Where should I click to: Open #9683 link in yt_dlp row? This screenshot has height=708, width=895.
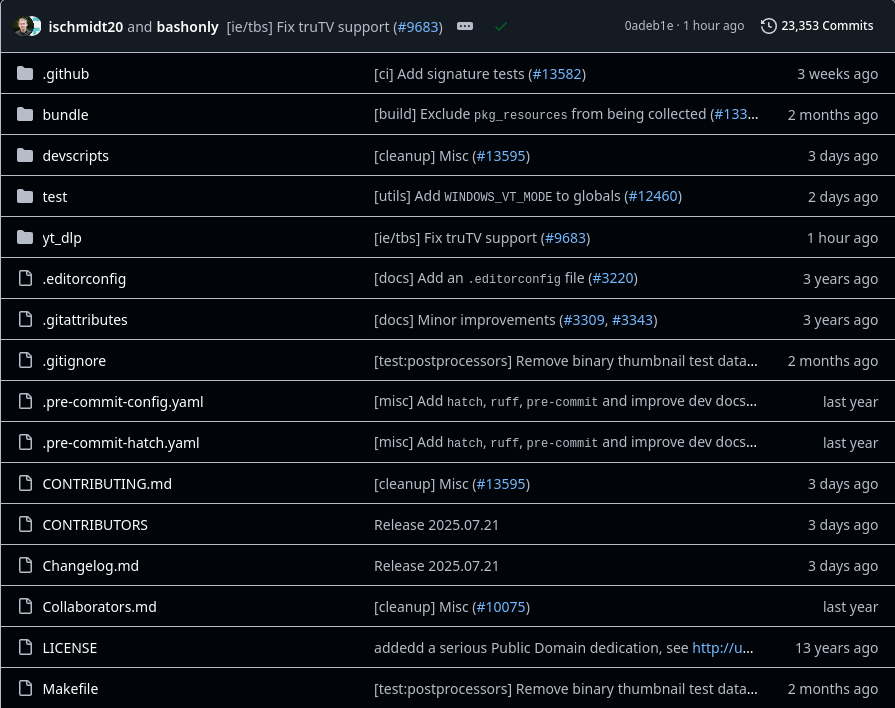pyautogui.click(x=566, y=238)
